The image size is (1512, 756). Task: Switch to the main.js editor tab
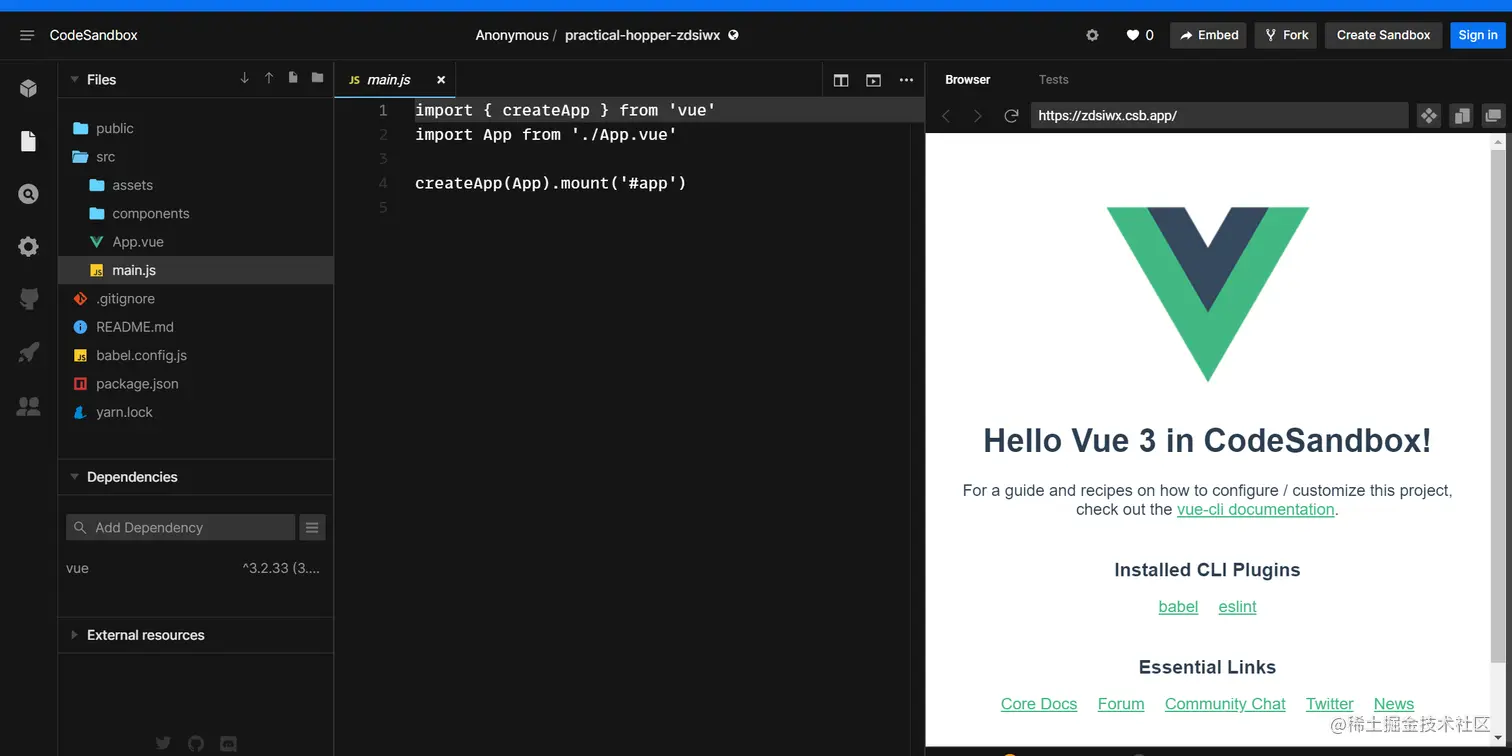[x=389, y=80]
